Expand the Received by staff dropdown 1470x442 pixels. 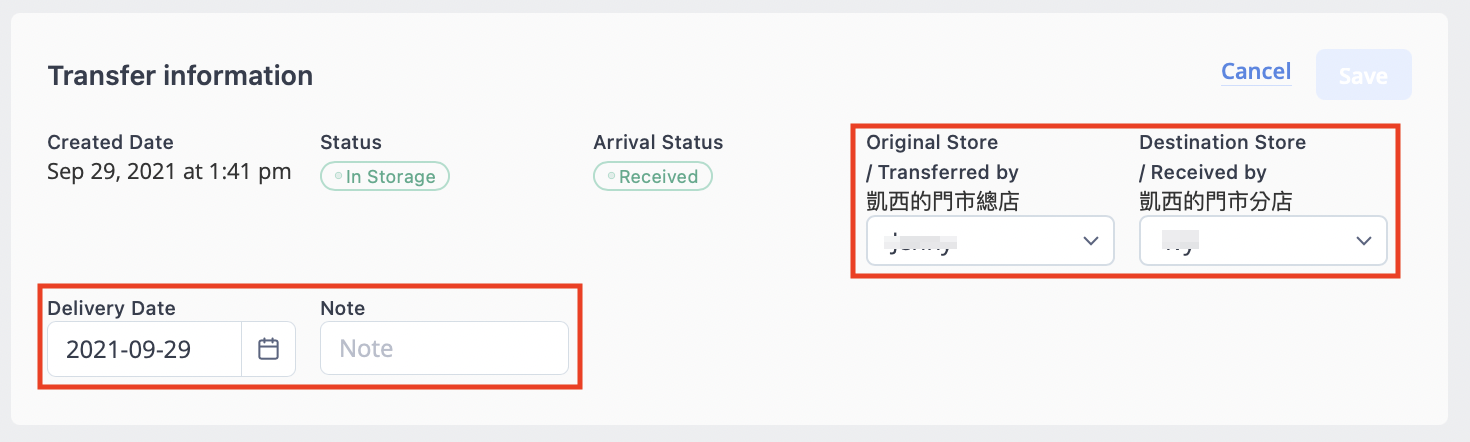coord(1263,241)
